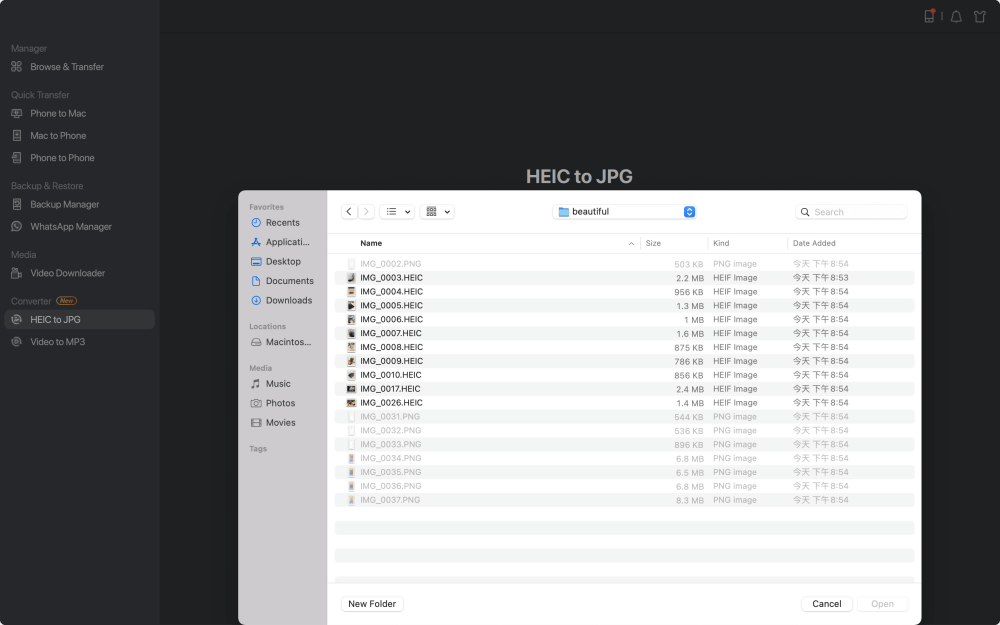Screen dimensions: 1000x625
Task: Click the device connection icon in top bar
Action: click(x=929, y=16)
